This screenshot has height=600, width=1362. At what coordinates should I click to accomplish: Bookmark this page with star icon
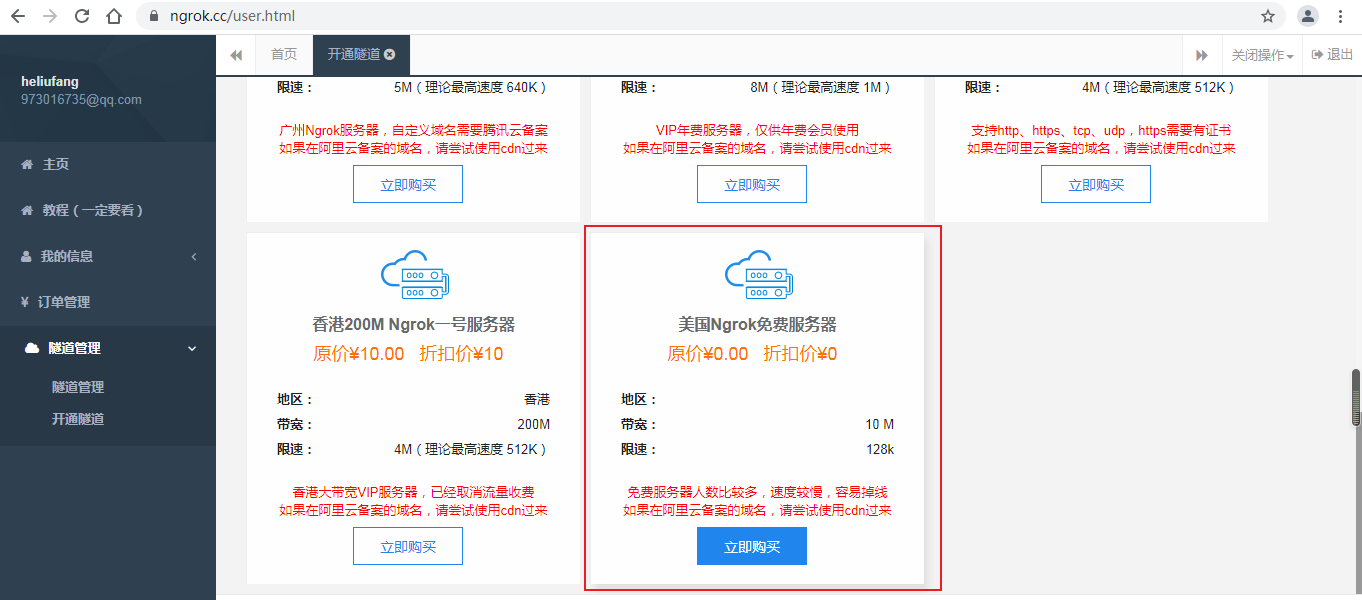1268,16
